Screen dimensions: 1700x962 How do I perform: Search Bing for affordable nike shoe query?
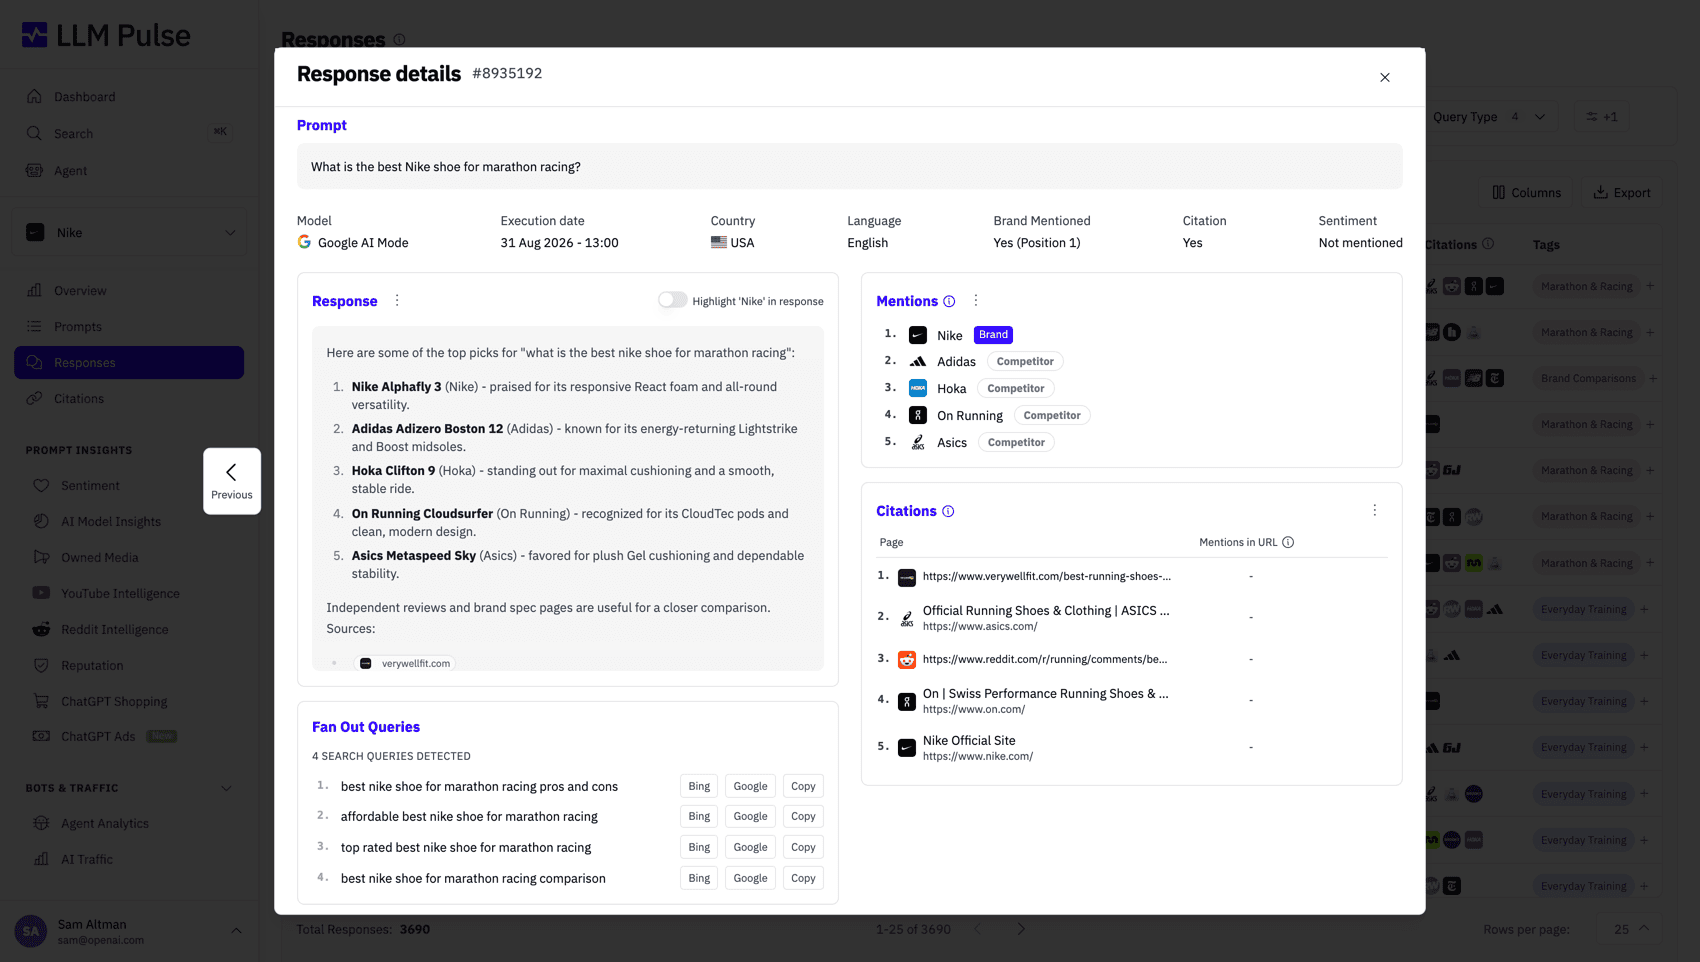tap(699, 816)
